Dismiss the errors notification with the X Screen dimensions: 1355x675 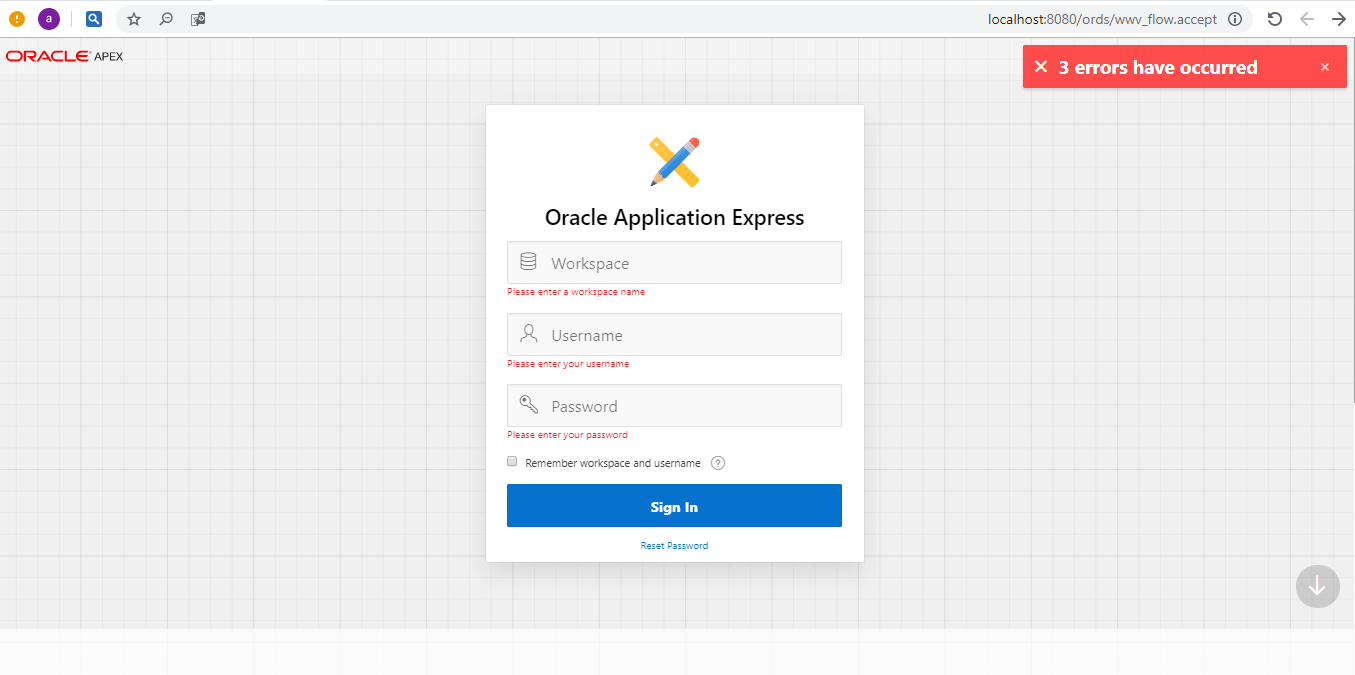point(1325,67)
